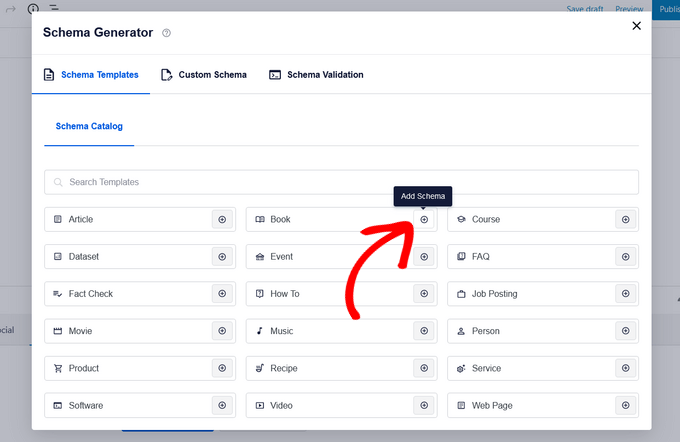This screenshot has width=680, height=442.
Task: Click the Preview button in top bar
Action: point(629,8)
